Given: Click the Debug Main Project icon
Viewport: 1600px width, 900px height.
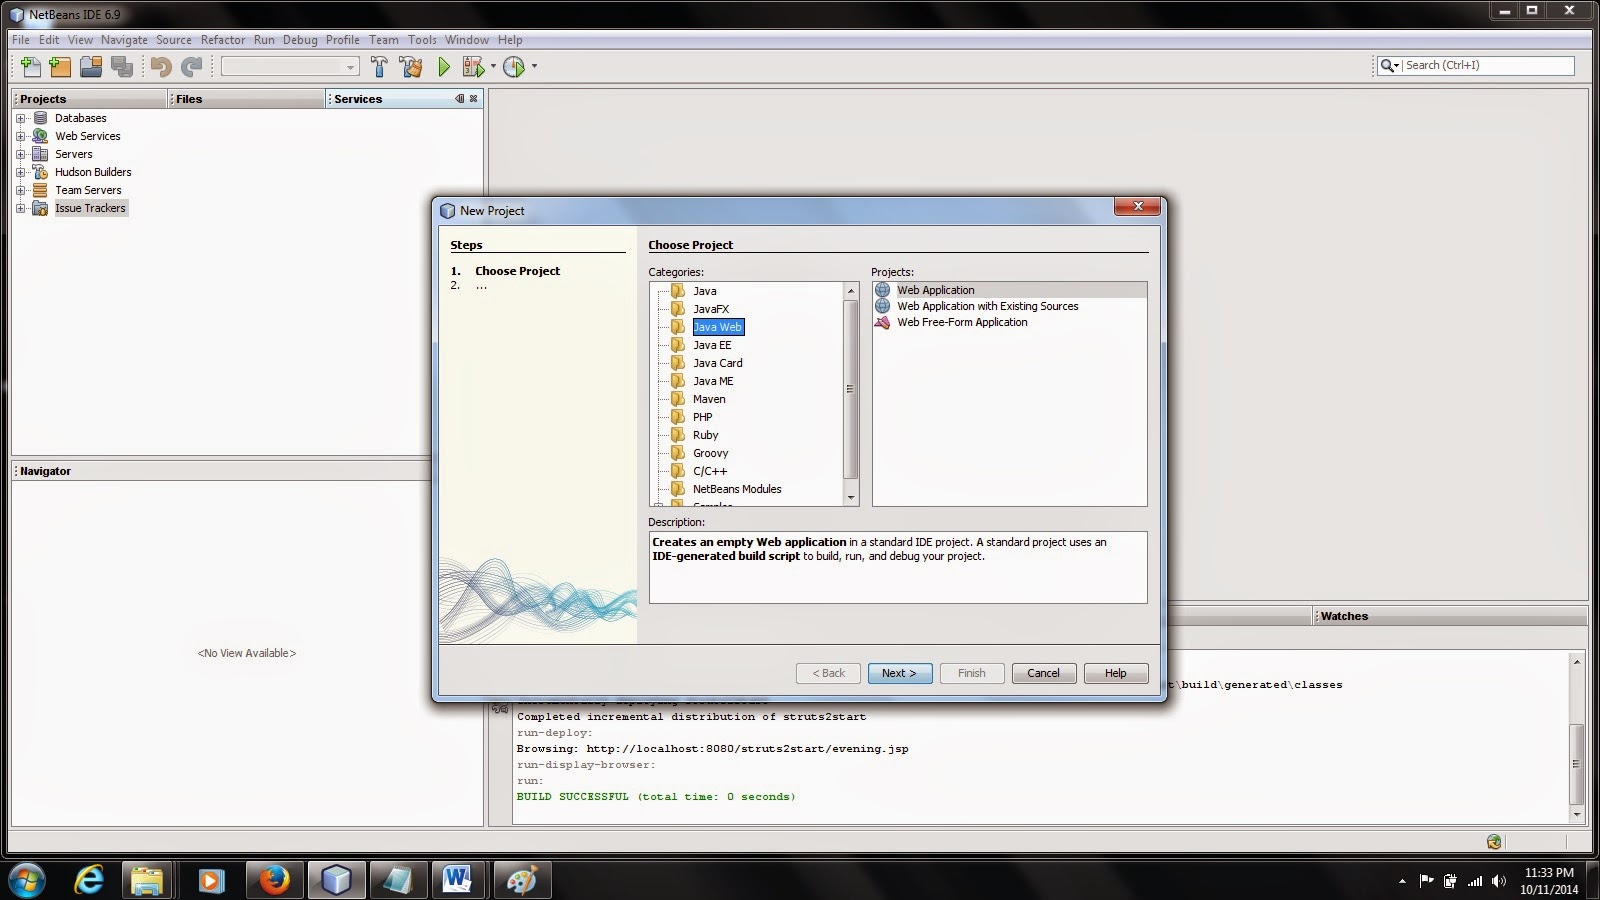Looking at the screenshot, I should tap(473, 67).
